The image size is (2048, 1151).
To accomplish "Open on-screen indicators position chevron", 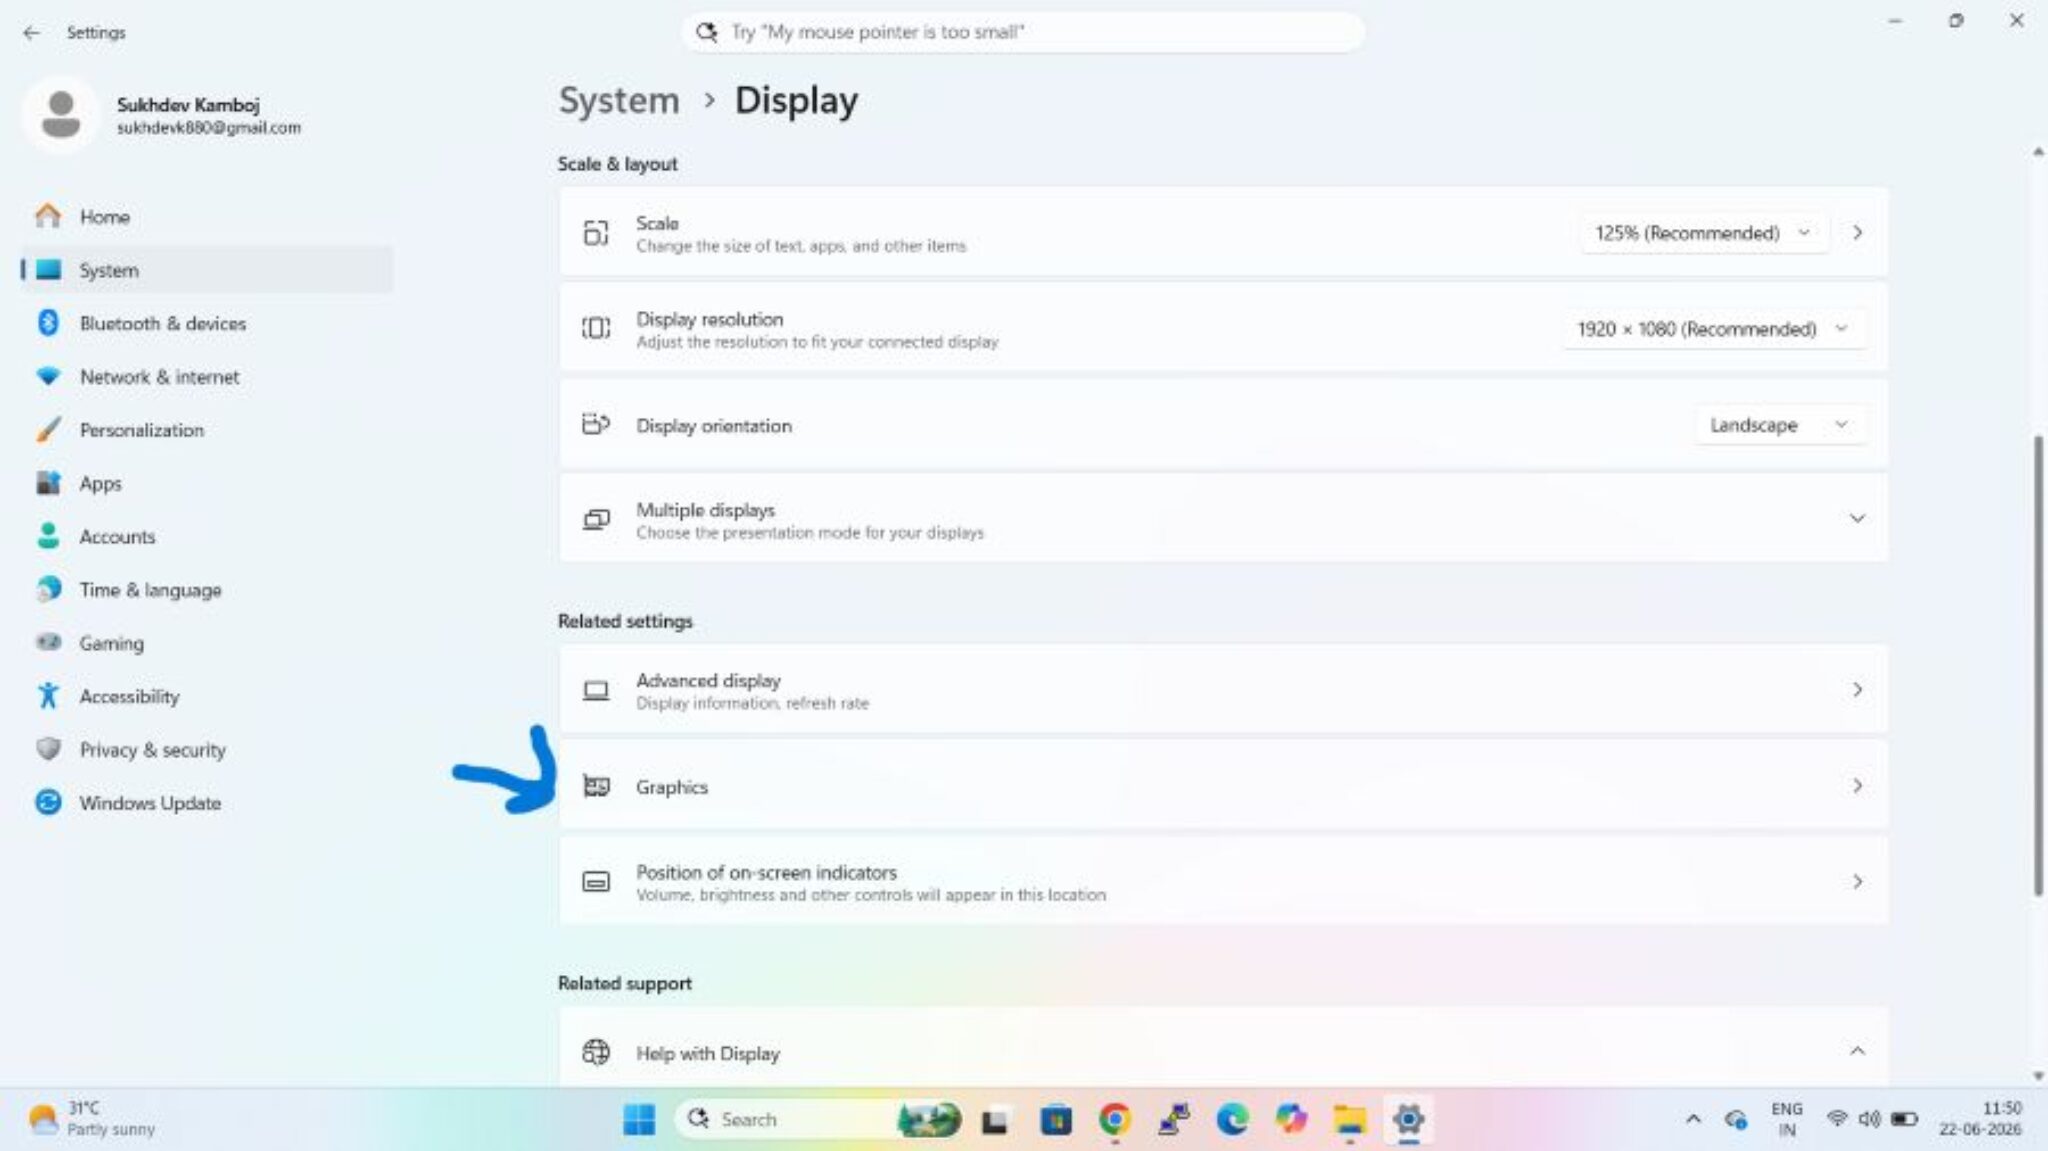I will [1857, 881].
